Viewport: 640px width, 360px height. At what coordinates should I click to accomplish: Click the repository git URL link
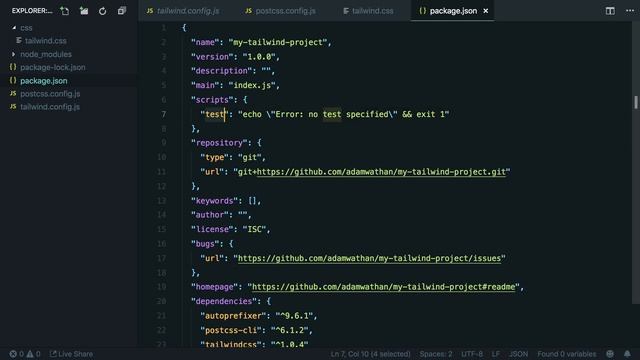click(381, 172)
